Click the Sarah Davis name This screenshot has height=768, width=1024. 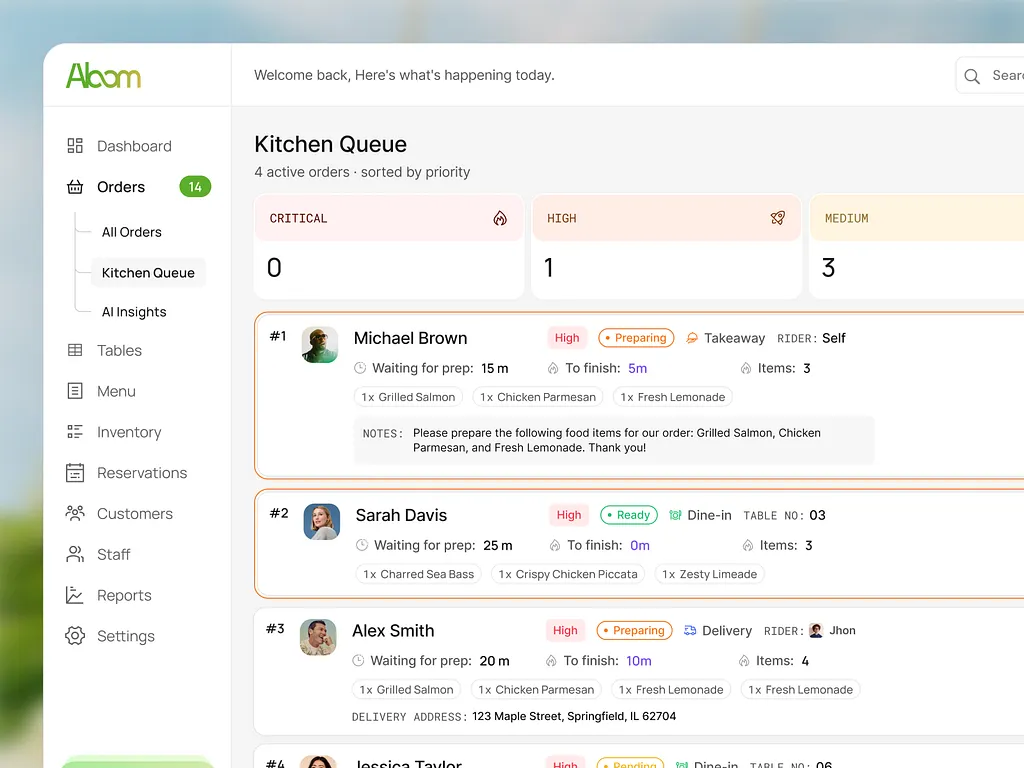[x=401, y=515]
